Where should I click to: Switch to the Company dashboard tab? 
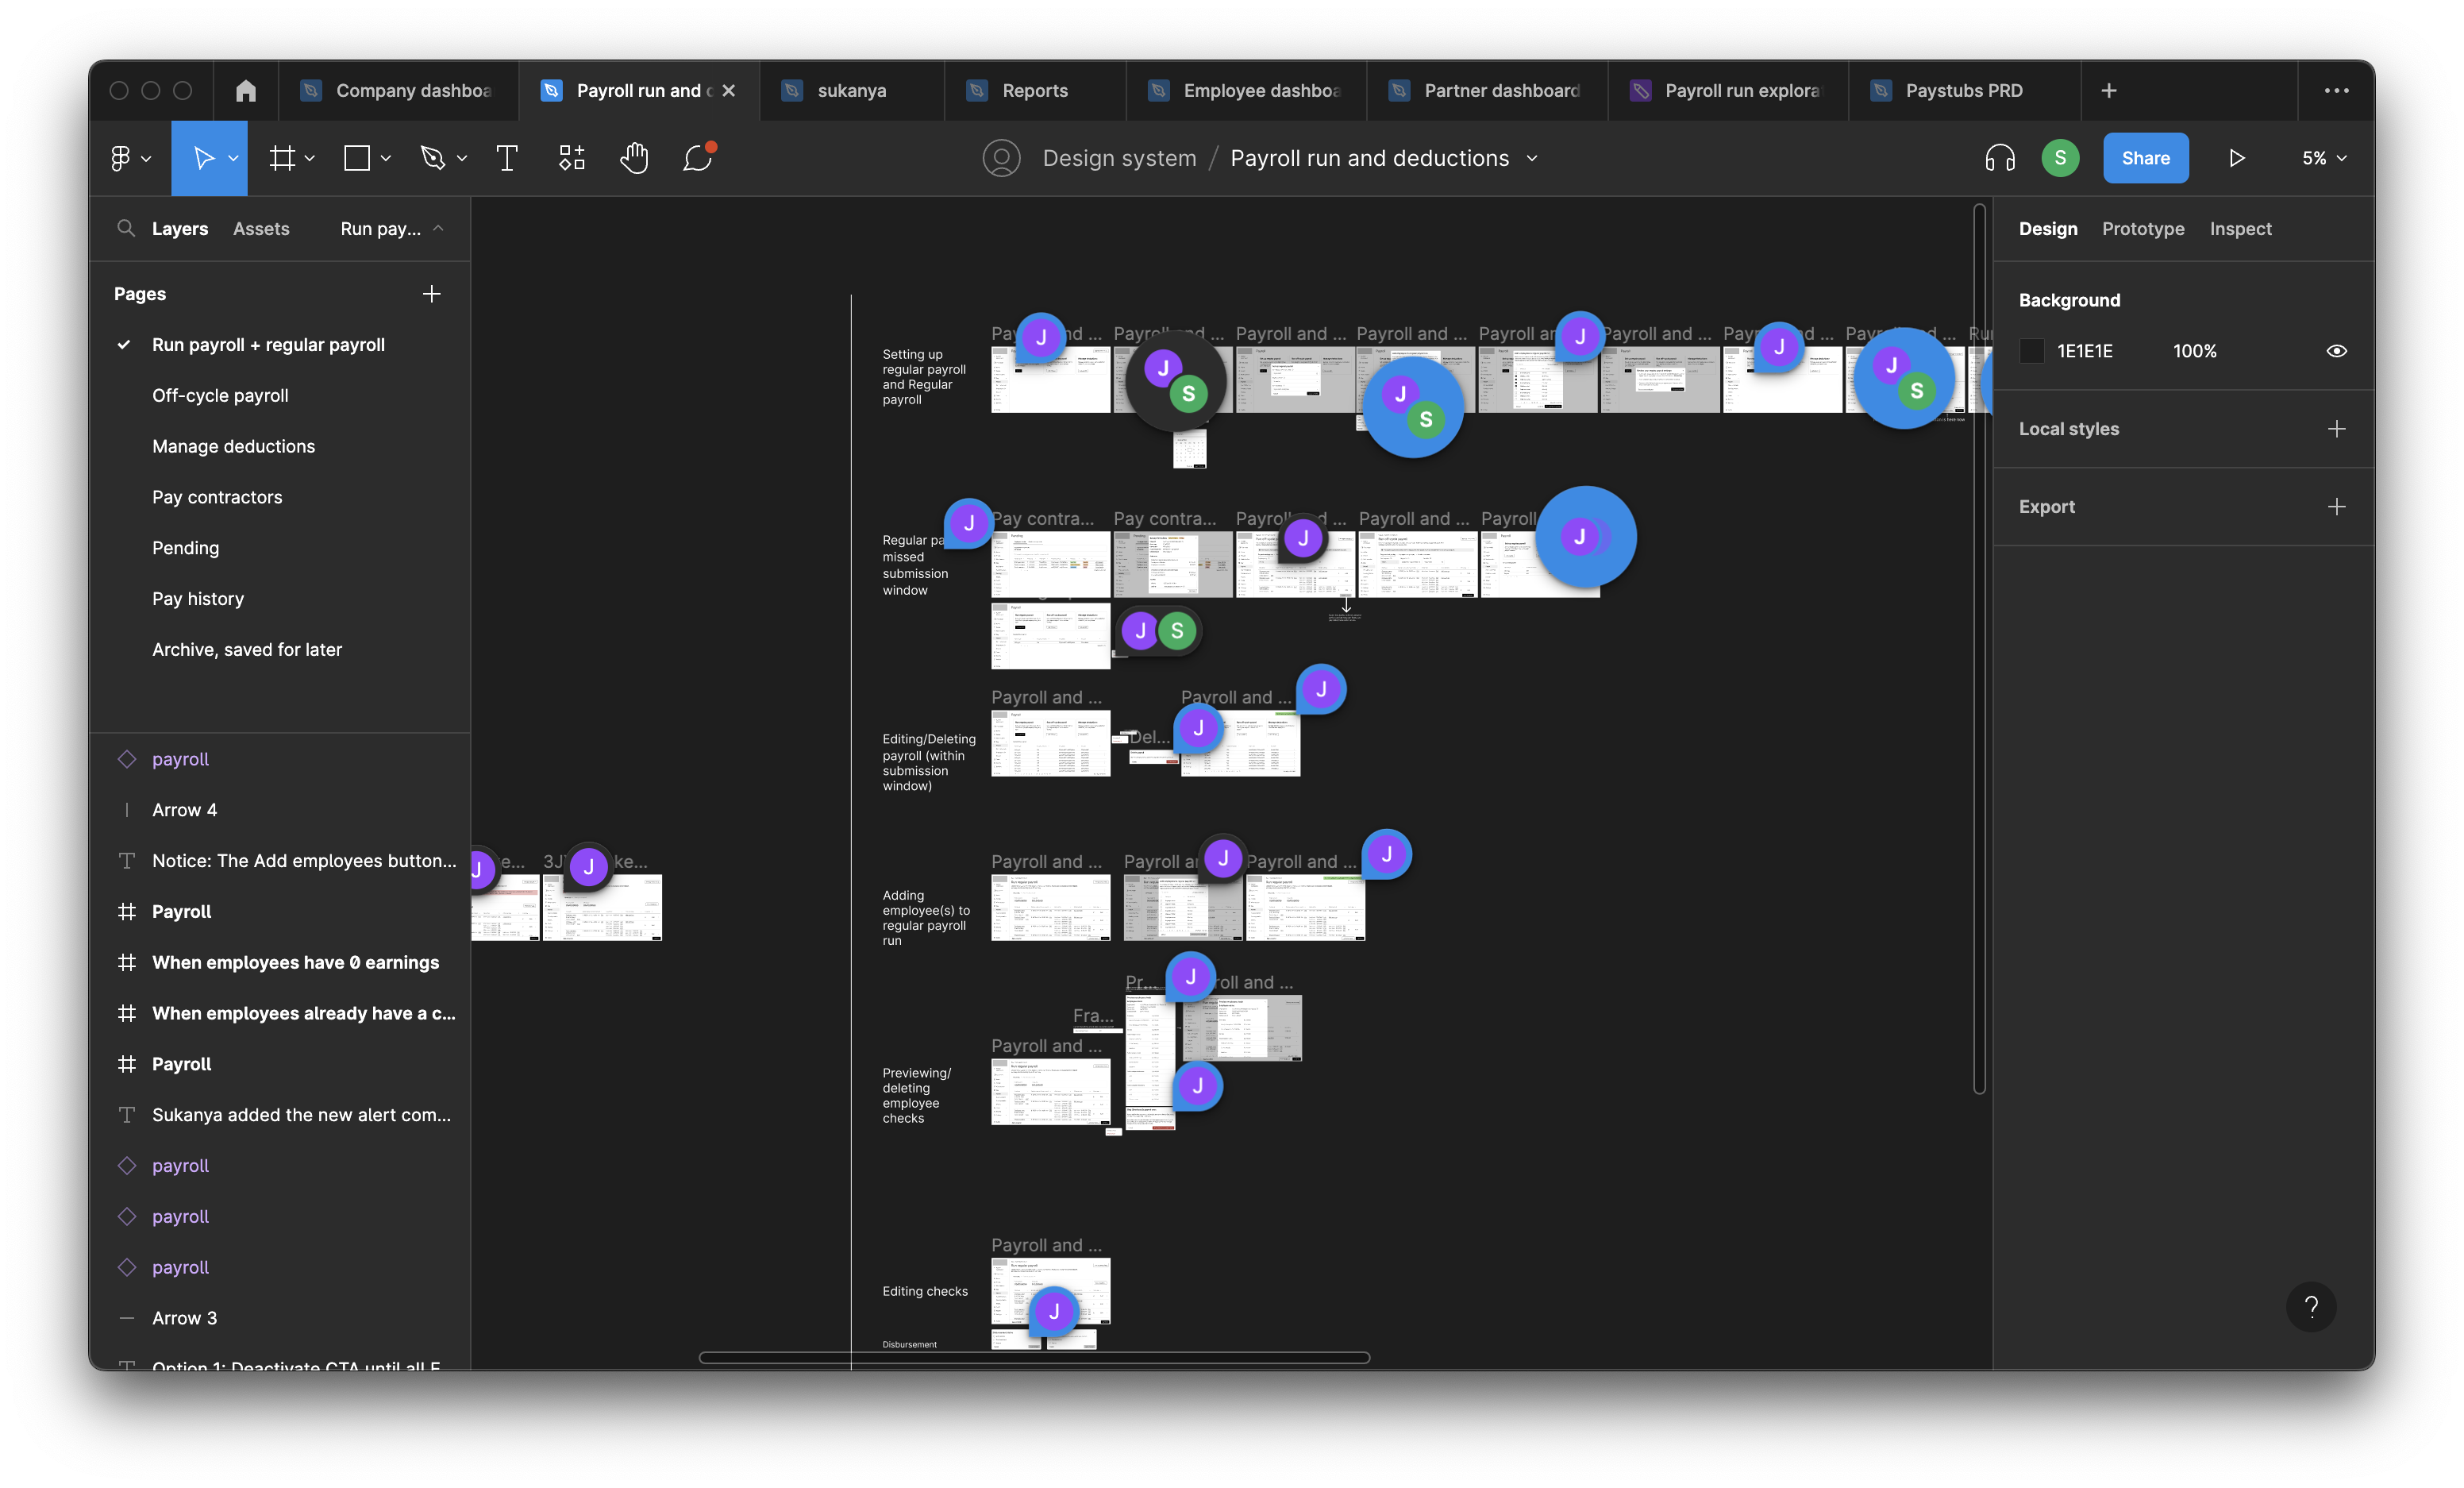tap(398, 91)
